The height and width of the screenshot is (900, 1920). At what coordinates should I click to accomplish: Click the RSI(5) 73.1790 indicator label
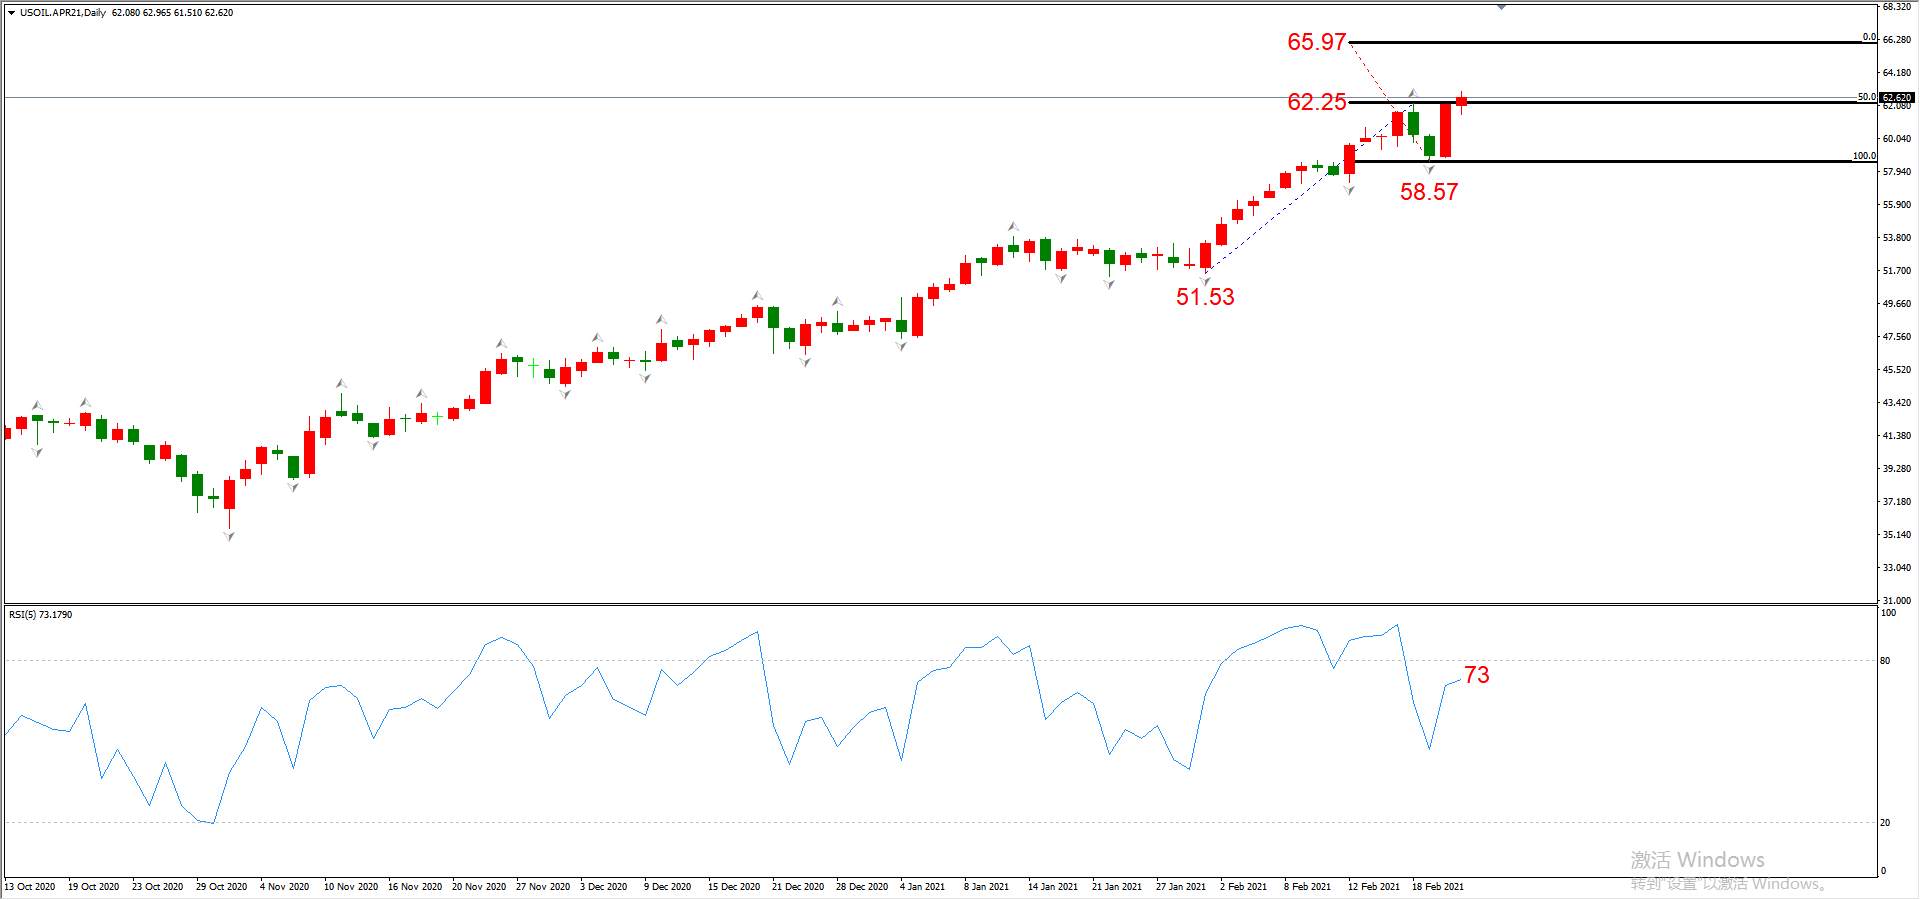tap(41, 614)
